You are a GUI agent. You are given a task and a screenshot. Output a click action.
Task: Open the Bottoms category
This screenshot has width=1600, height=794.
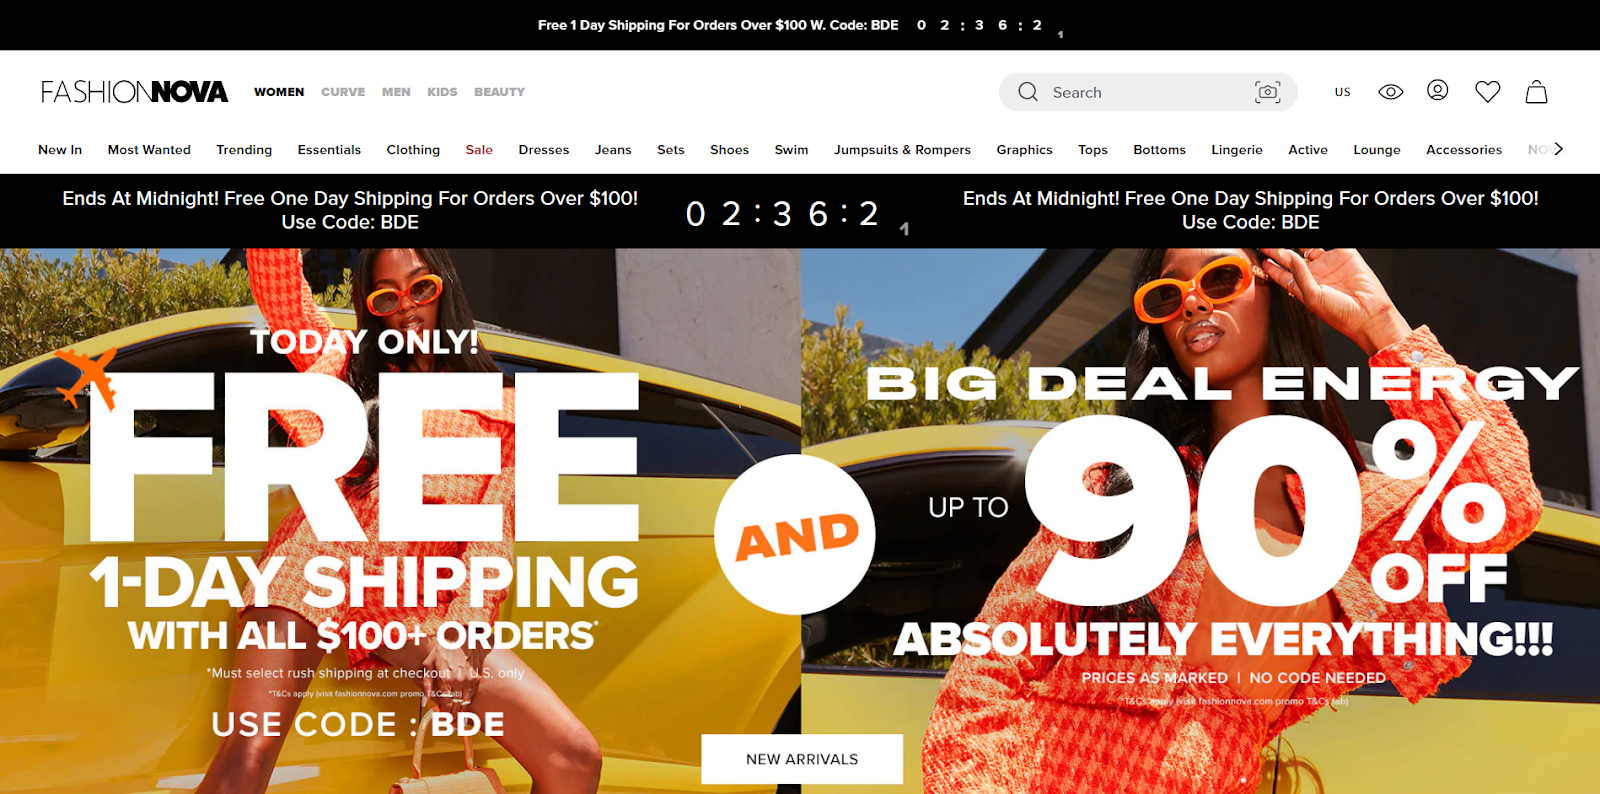[x=1159, y=150]
